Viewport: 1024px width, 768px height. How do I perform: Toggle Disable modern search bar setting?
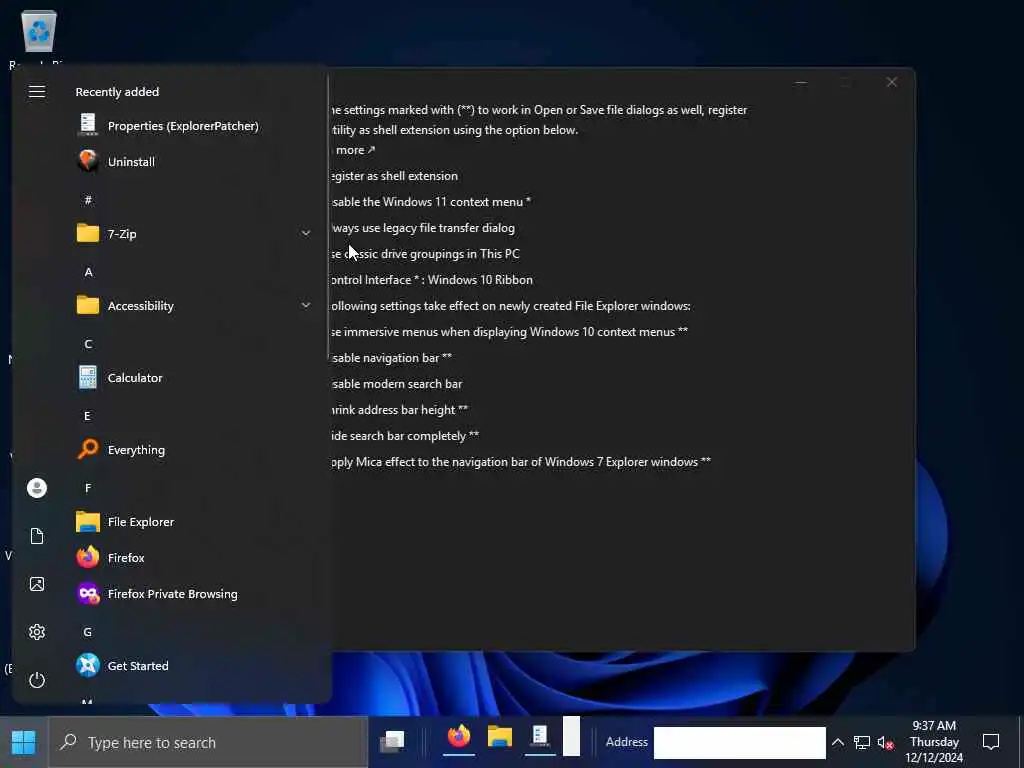396,383
